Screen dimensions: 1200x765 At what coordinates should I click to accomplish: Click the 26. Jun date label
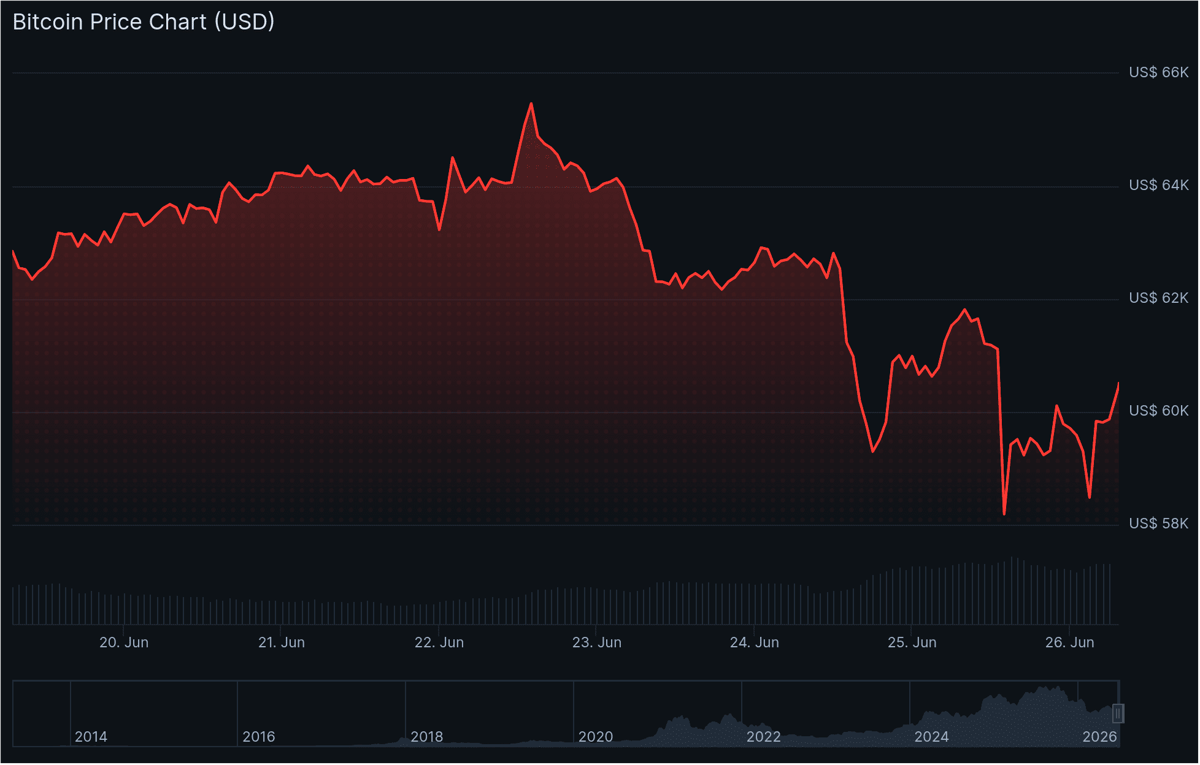coord(1070,642)
